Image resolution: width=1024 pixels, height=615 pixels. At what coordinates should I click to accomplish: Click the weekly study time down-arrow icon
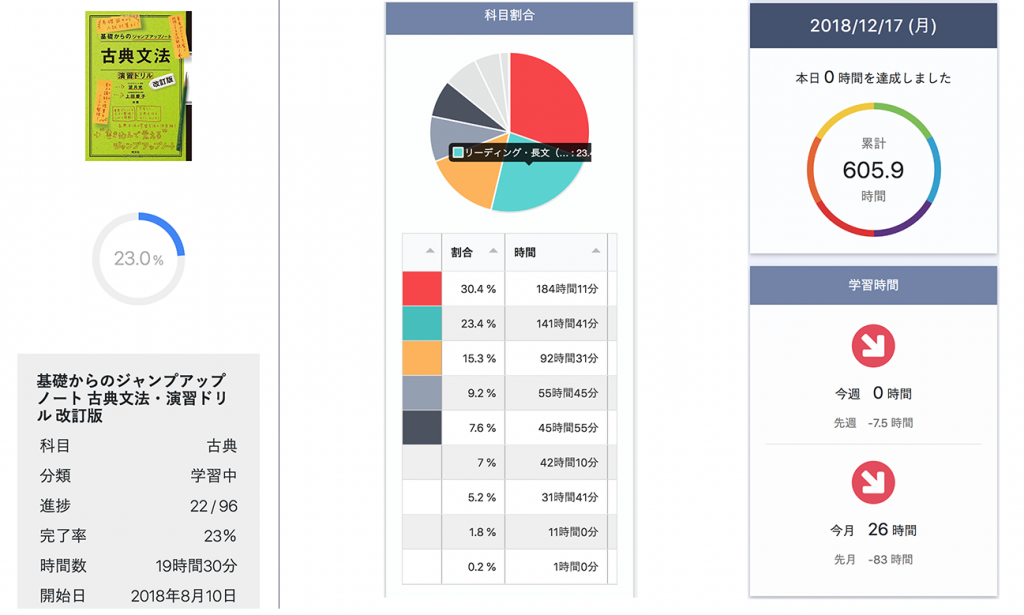[872, 346]
